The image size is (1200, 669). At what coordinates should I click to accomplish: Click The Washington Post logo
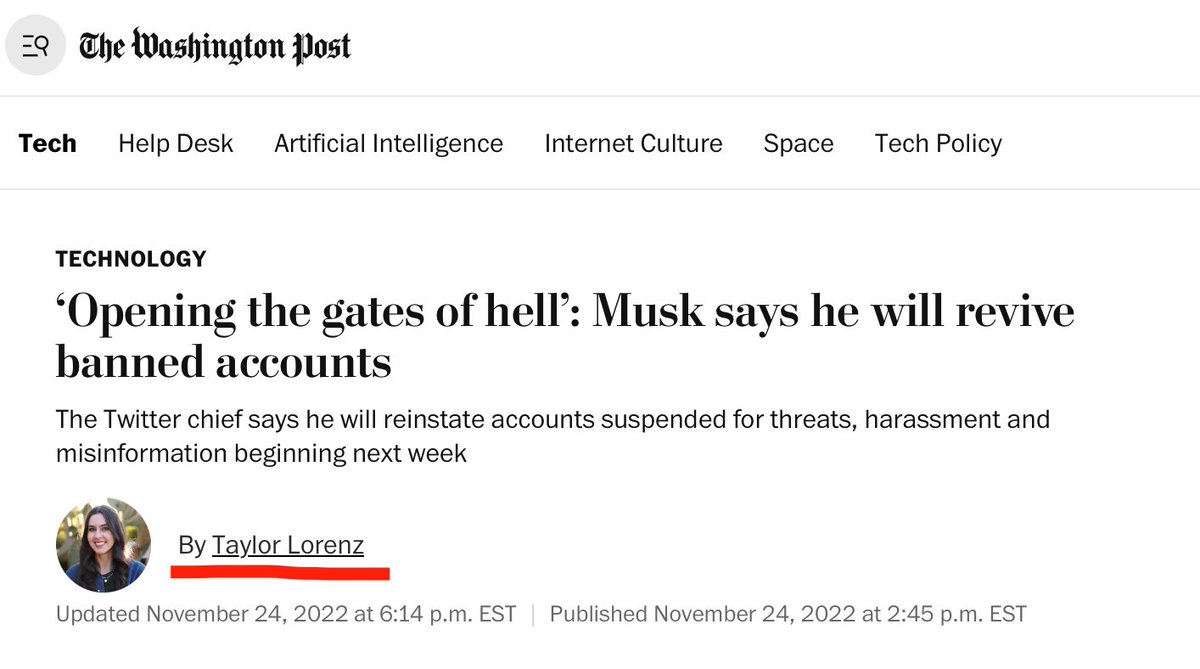click(x=215, y=47)
